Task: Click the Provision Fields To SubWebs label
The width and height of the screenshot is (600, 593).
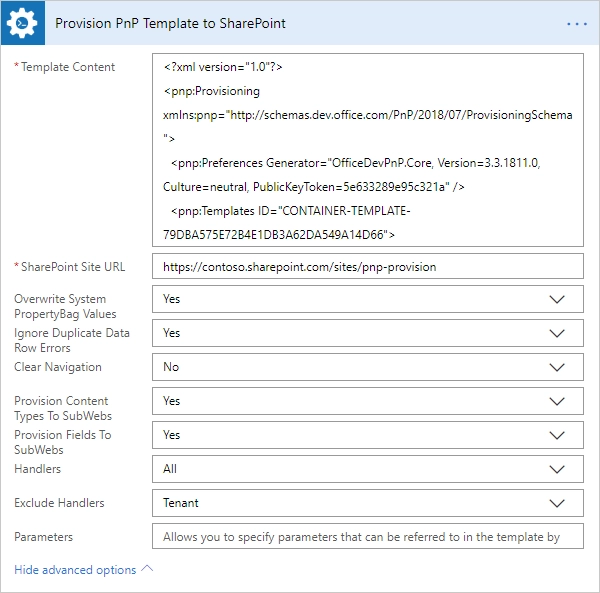Action: pos(62,442)
